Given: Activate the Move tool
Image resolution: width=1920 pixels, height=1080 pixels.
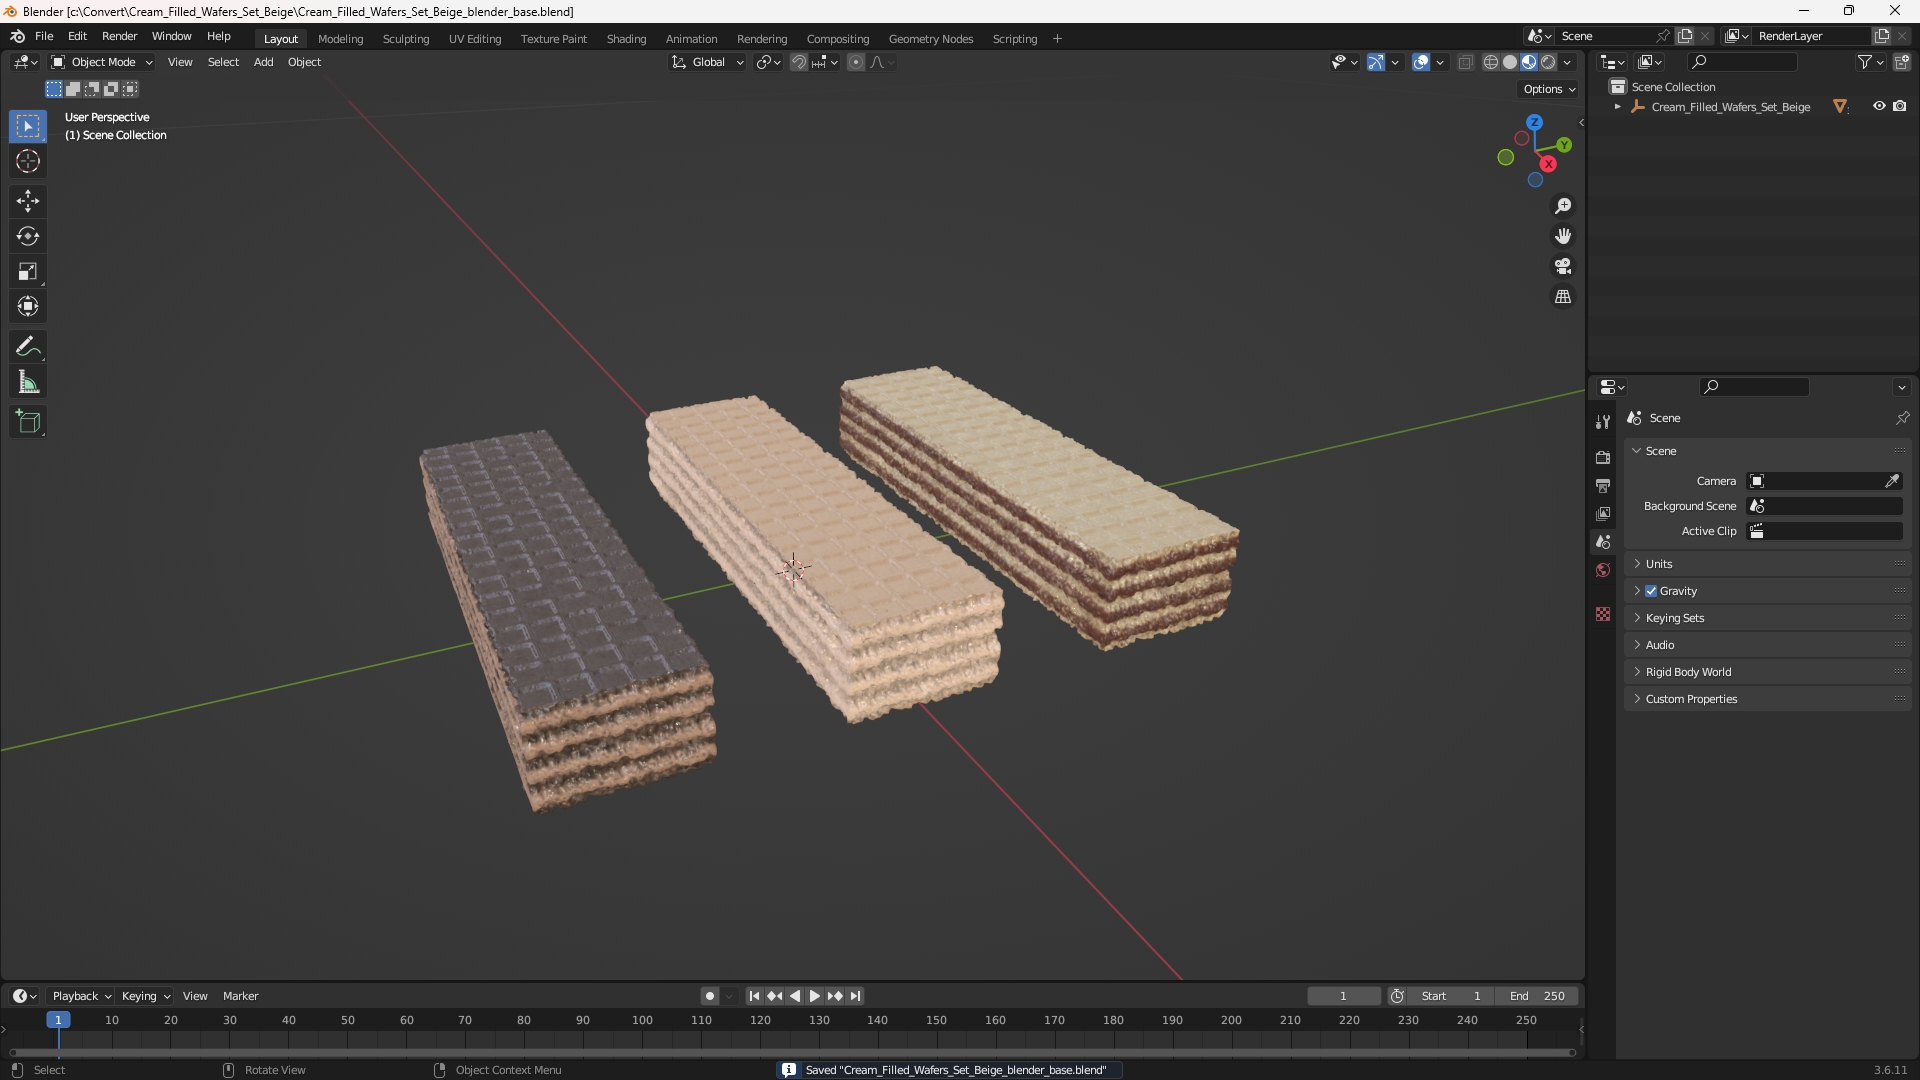Looking at the screenshot, I should pos(28,201).
